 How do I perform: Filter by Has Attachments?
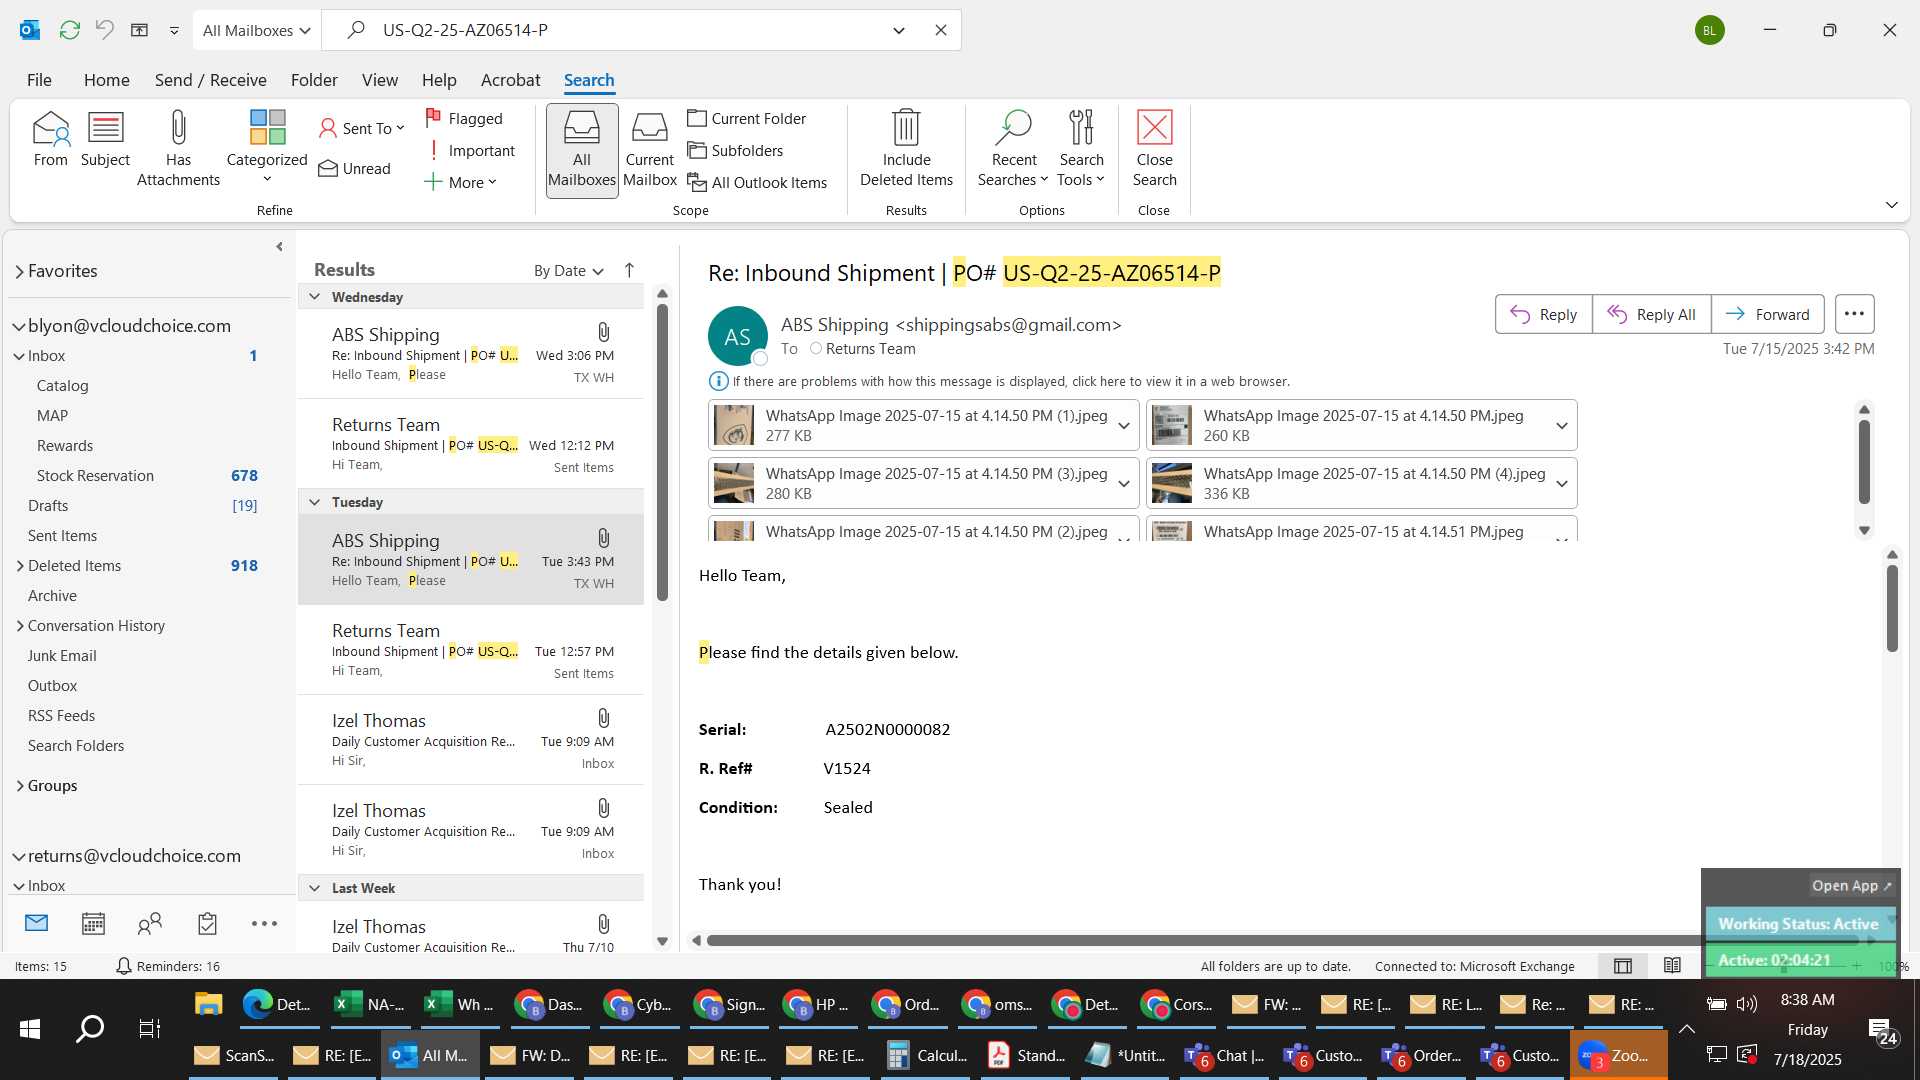[178, 148]
